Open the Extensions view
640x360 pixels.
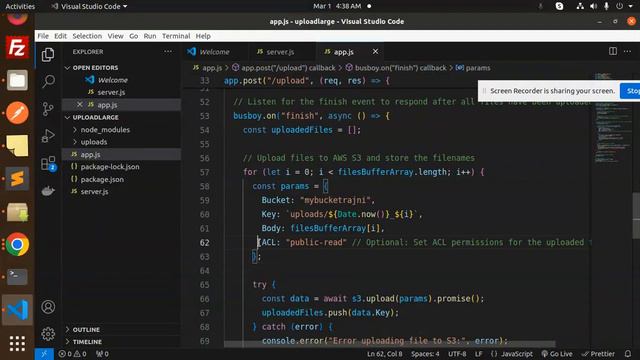(x=48, y=163)
